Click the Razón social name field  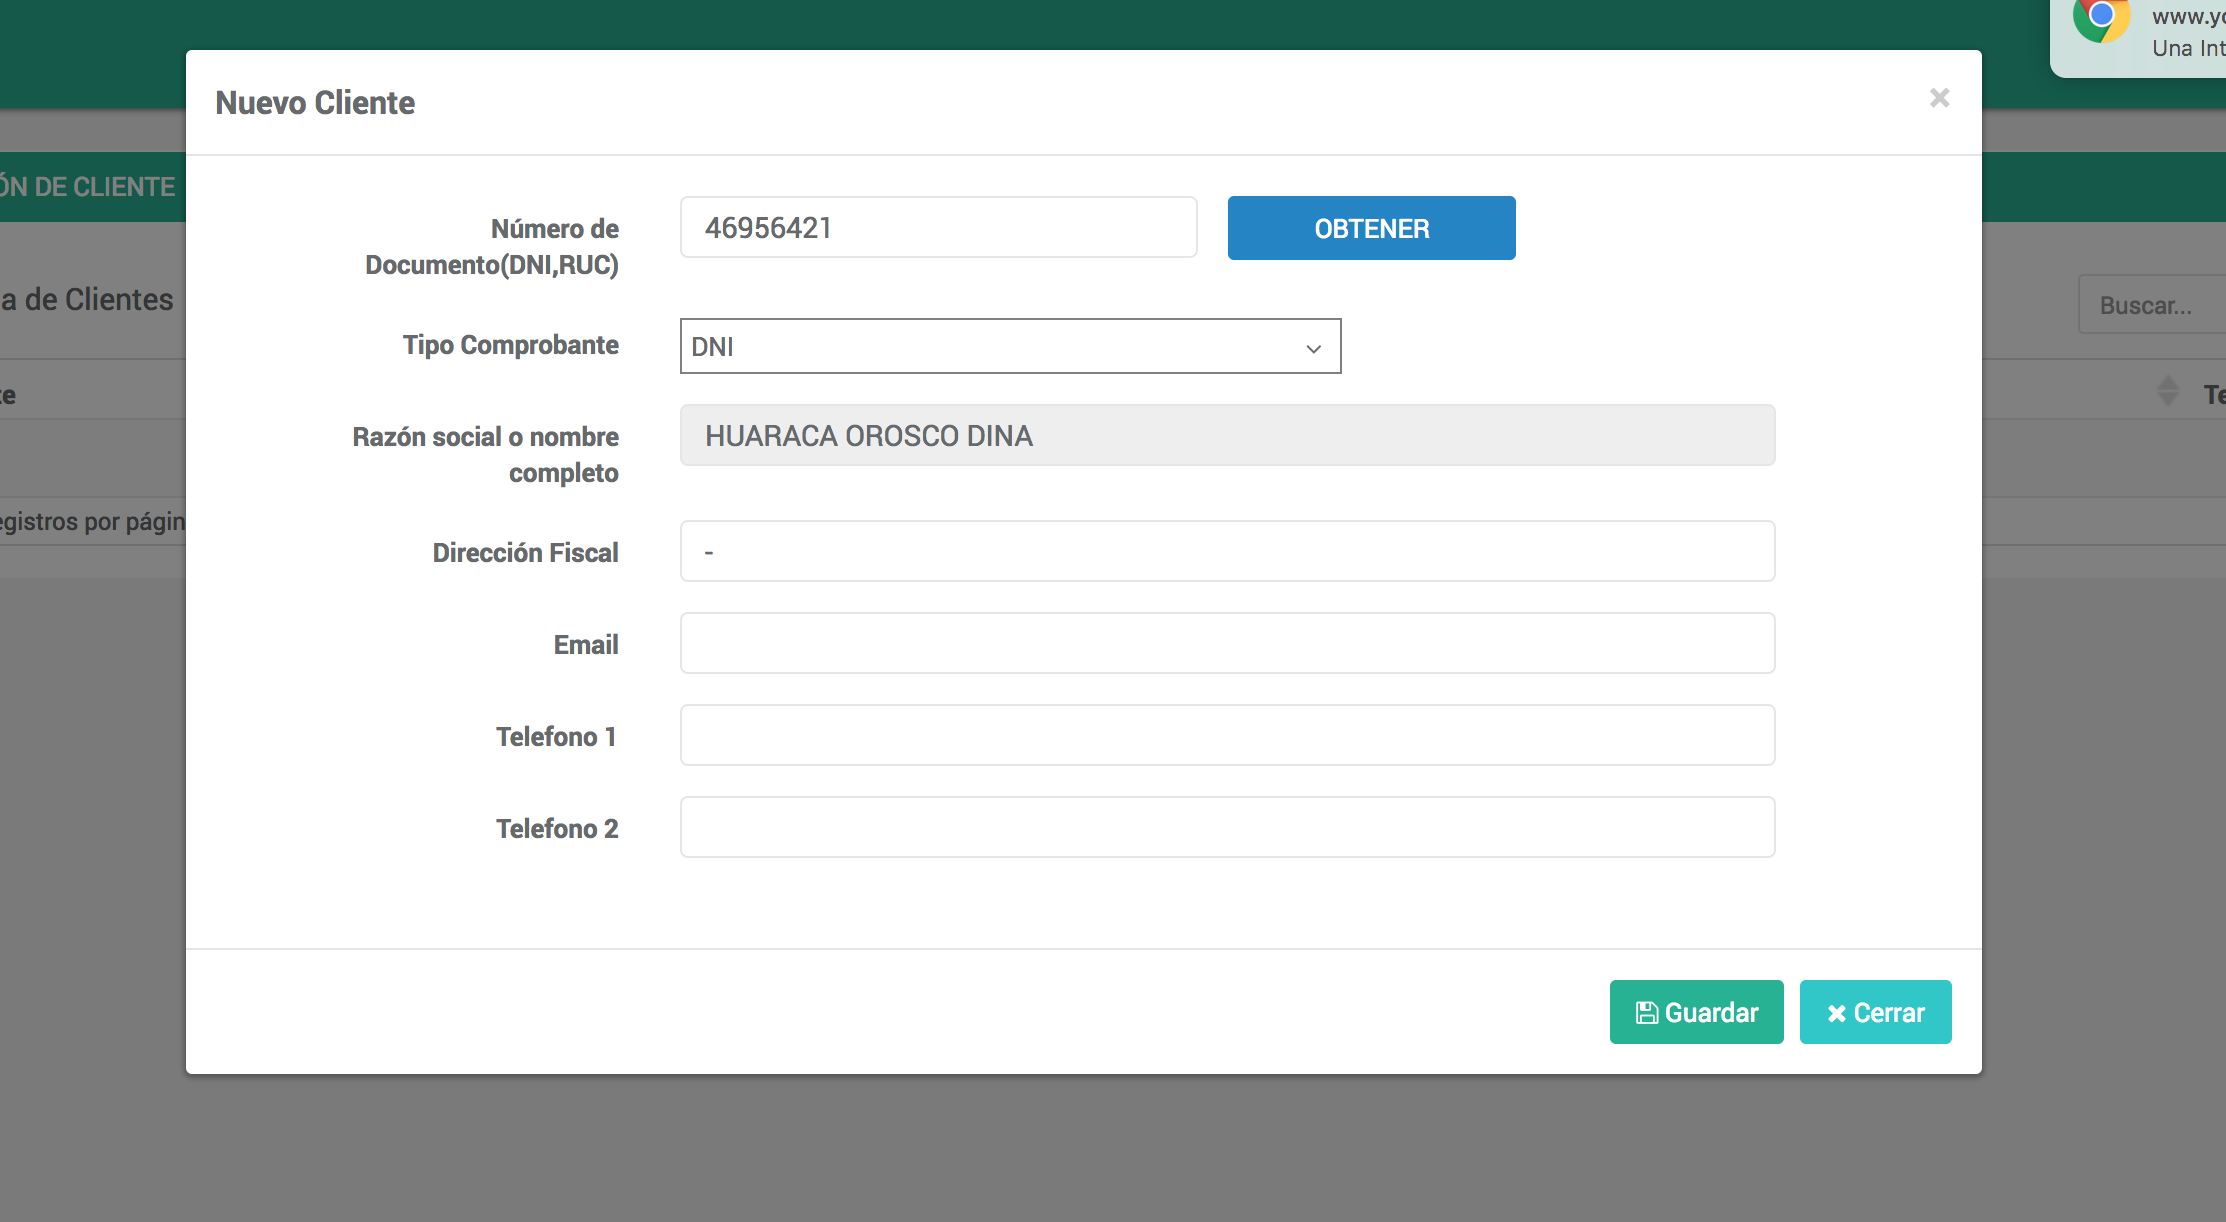point(1227,436)
